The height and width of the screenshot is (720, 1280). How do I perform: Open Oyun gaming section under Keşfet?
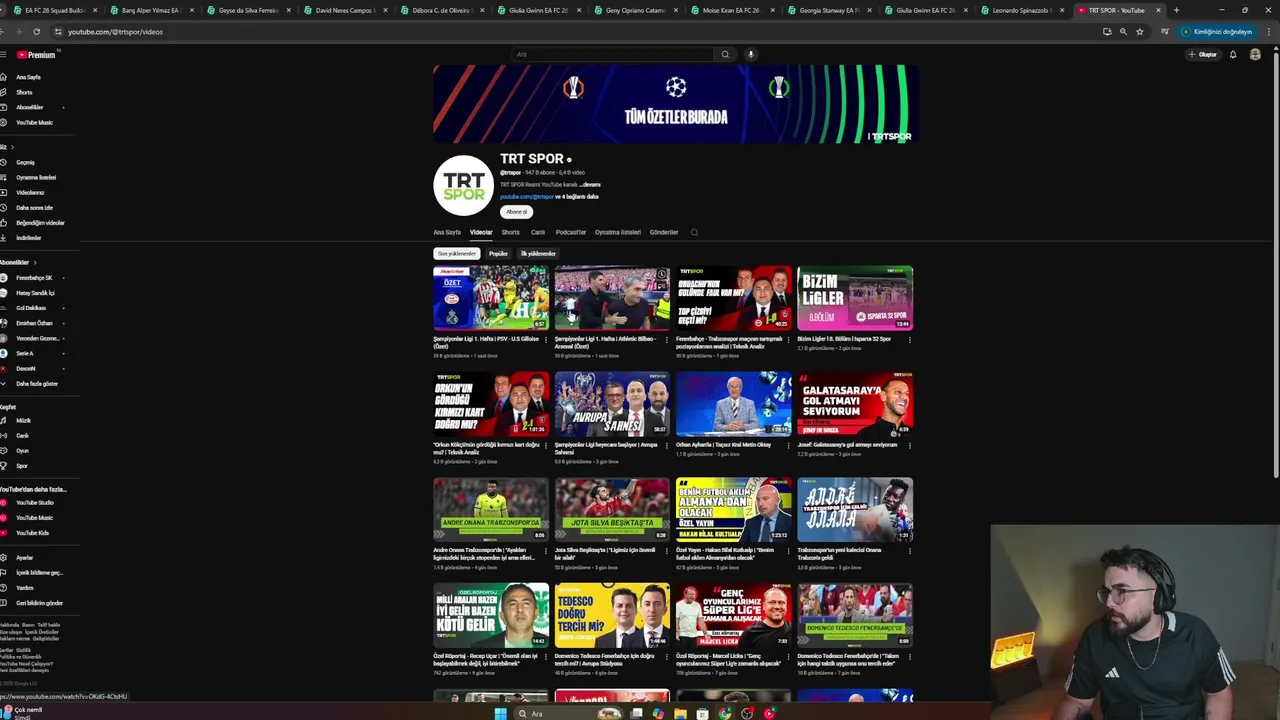pyautogui.click(x=22, y=450)
